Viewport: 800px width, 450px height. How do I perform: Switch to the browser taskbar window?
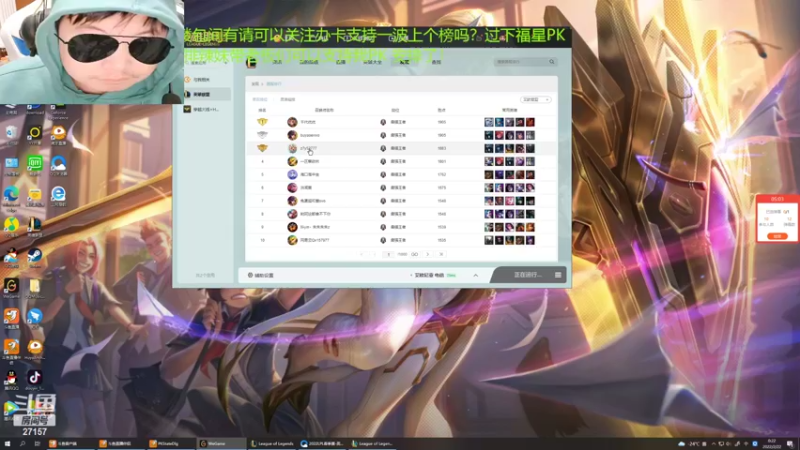click(x=323, y=444)
